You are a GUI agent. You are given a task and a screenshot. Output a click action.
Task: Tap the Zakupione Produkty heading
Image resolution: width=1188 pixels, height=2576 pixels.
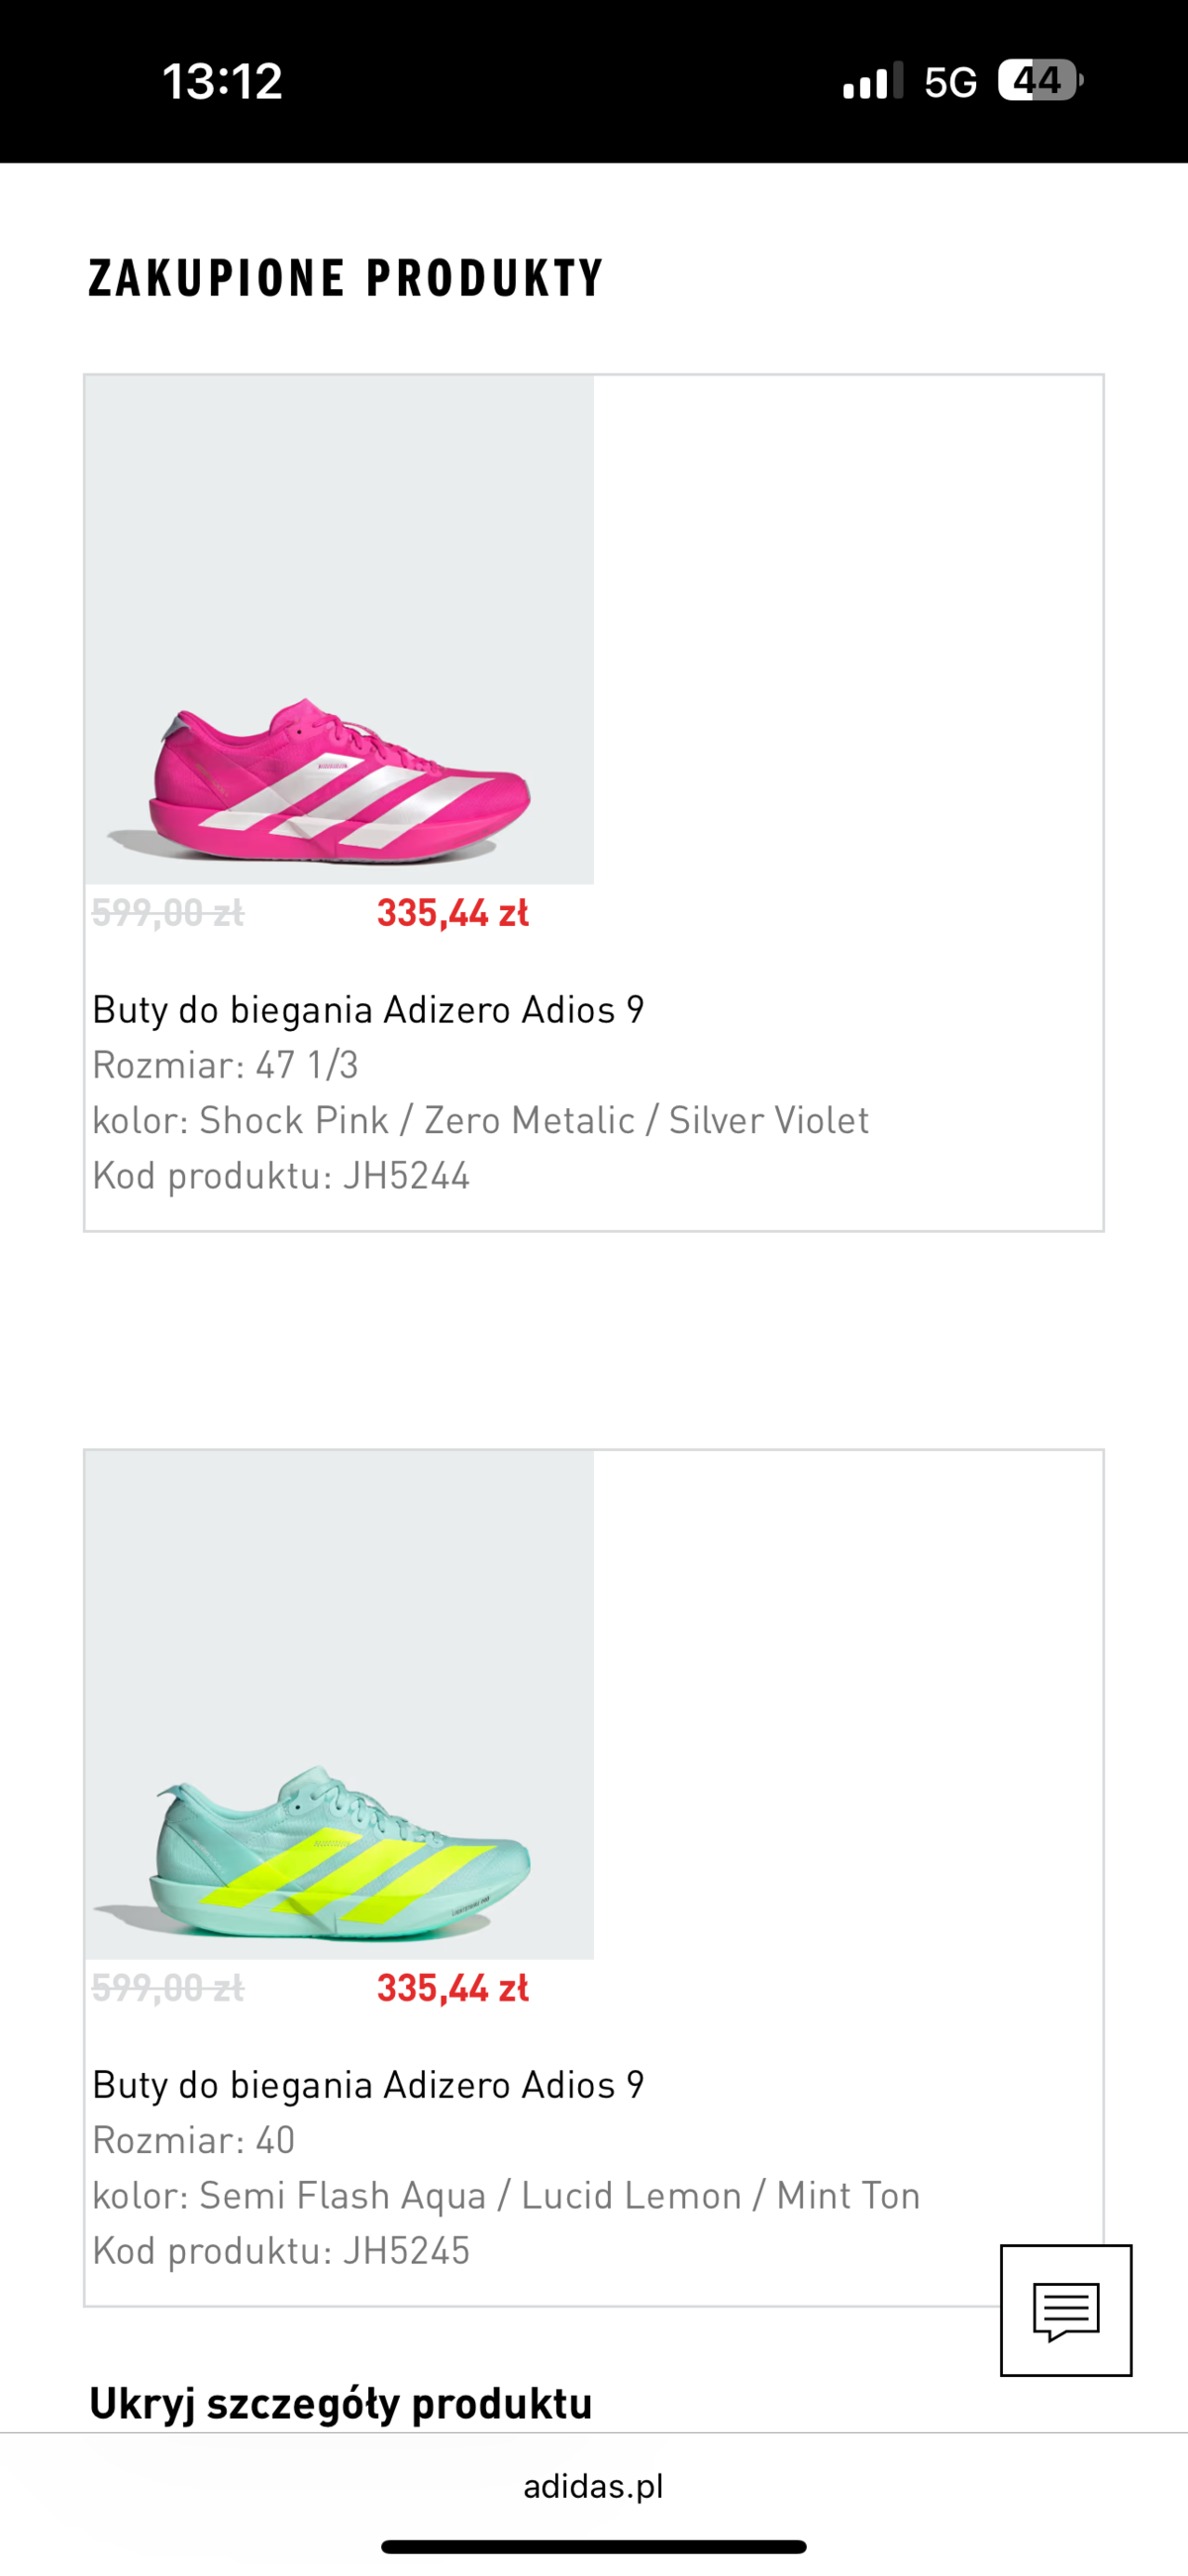point(346,278)
